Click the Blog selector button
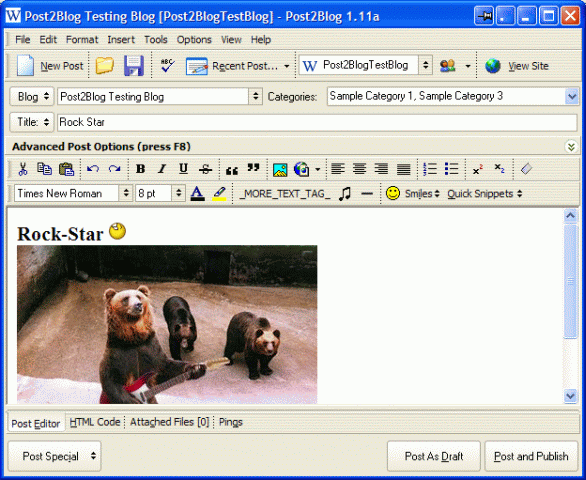This screenshot has height=480, width=586. pyautogui.click(x=32, y=97)
